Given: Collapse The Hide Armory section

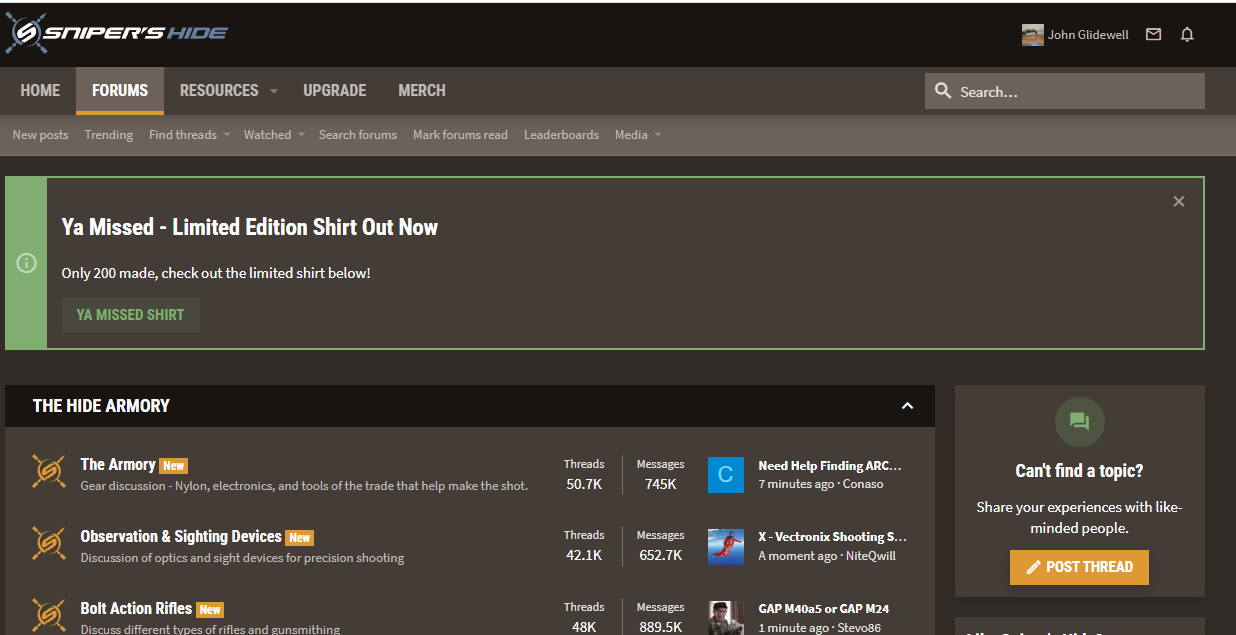Looking at the screenshot, I should tap(907, 406).
